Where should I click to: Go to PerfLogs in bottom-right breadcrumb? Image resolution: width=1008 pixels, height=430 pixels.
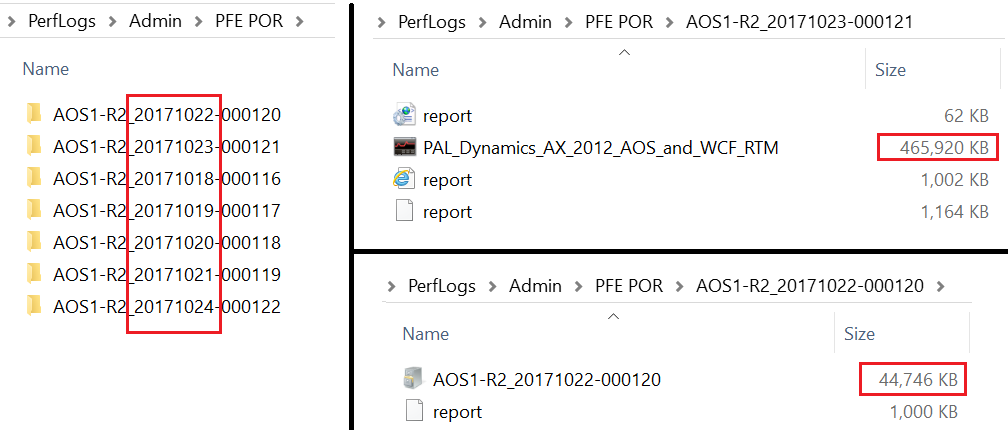pos(442,285)
